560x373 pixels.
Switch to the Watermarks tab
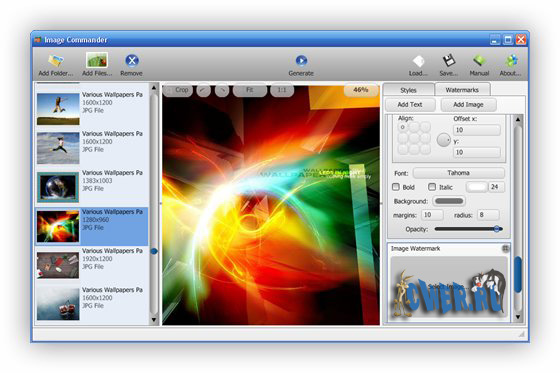[x=462, y=90]
